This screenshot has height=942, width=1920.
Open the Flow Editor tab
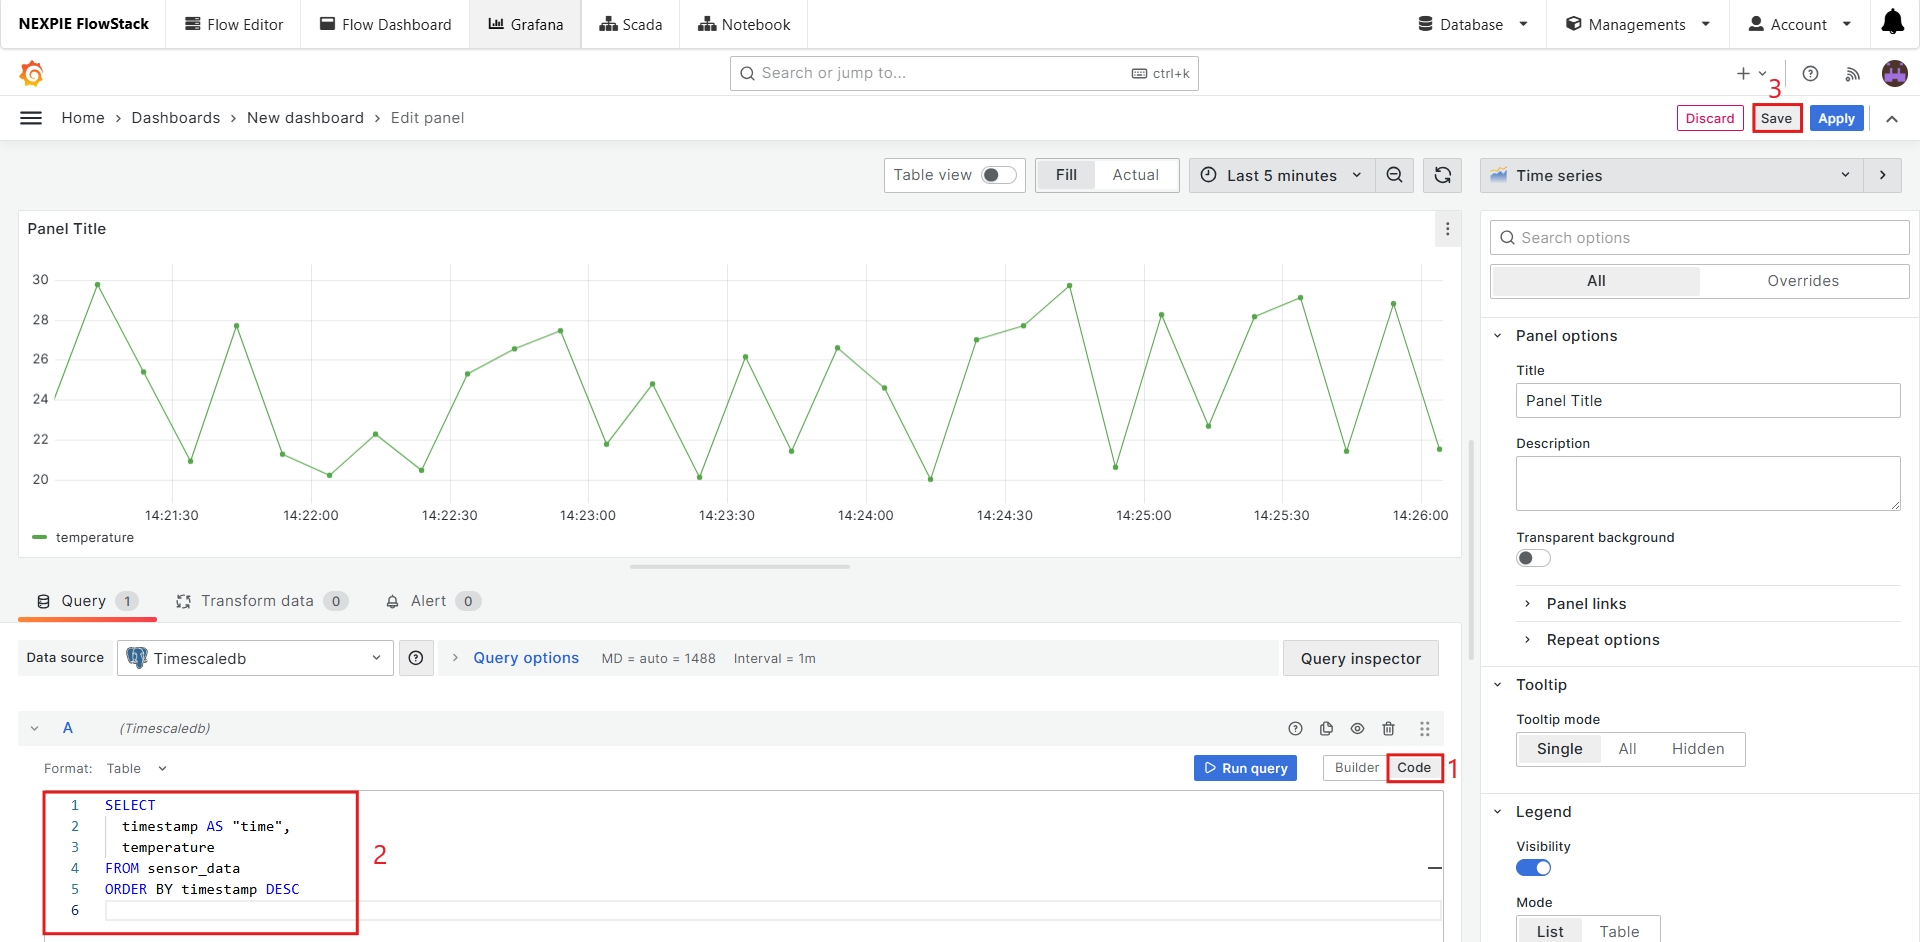click(x=234, y=24)
